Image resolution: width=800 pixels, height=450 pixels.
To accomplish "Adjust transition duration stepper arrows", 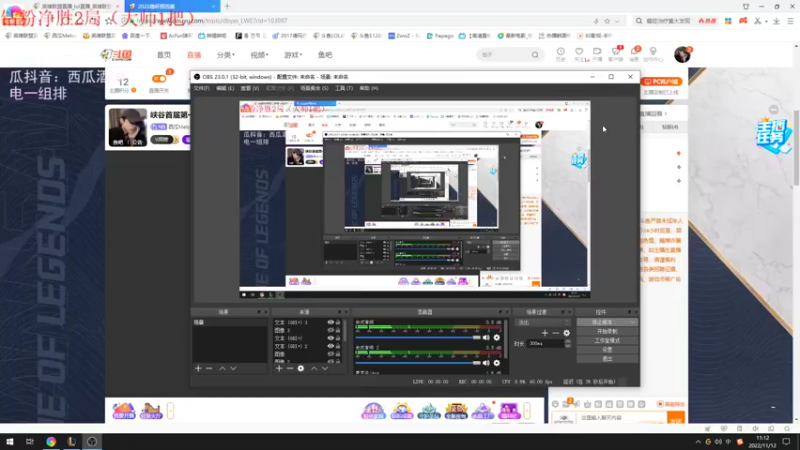I will [x=568, y=344].
